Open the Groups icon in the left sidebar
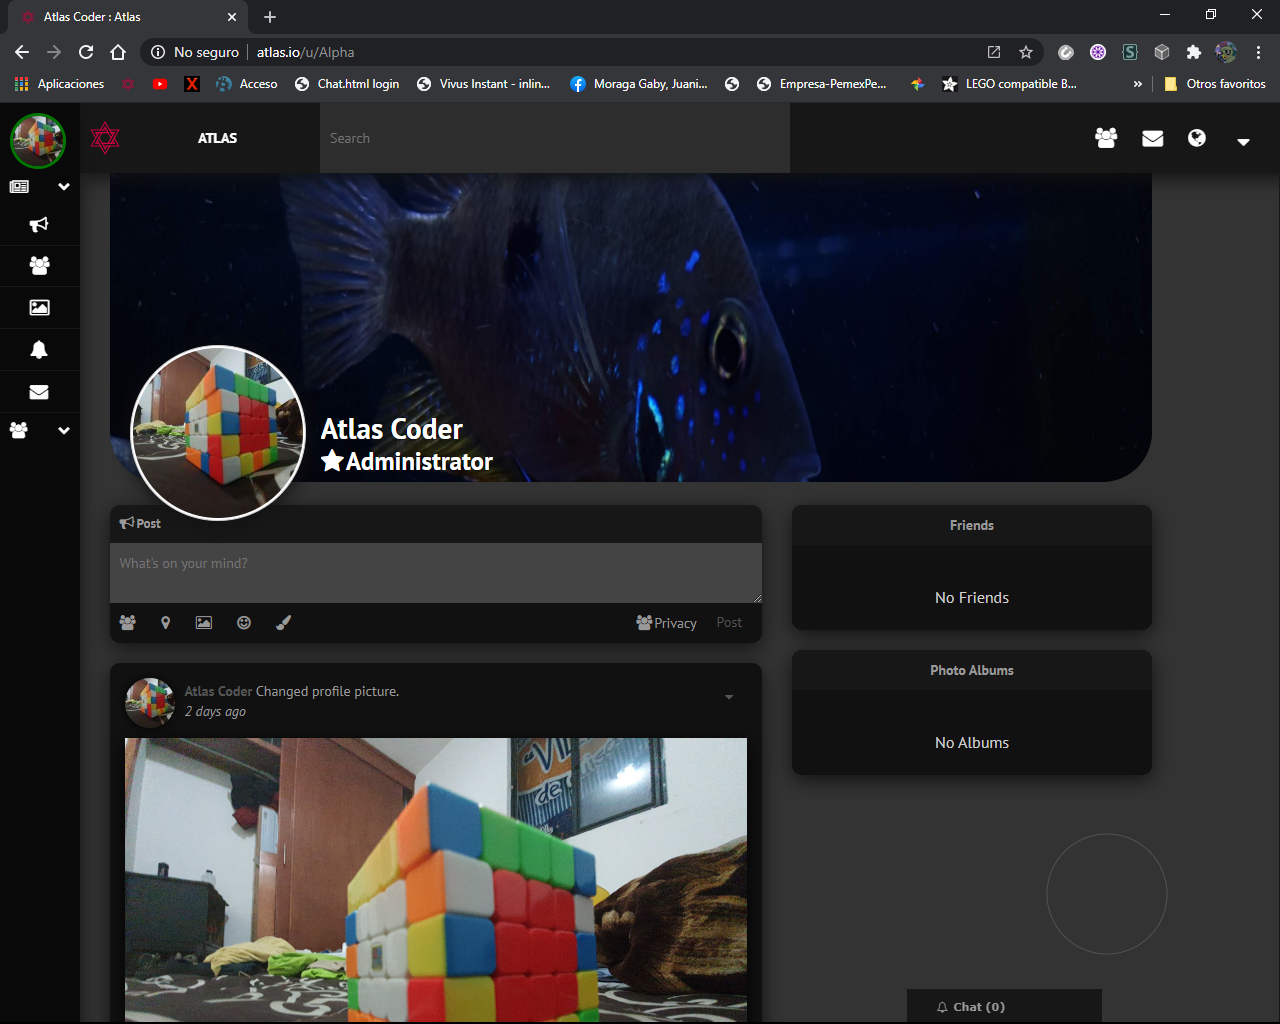 (39, 265)
